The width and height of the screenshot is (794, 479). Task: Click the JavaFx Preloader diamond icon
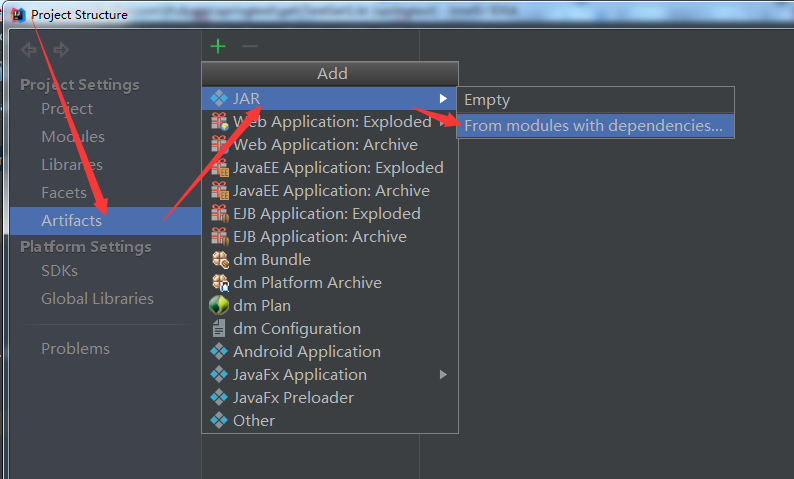(219, 397)
